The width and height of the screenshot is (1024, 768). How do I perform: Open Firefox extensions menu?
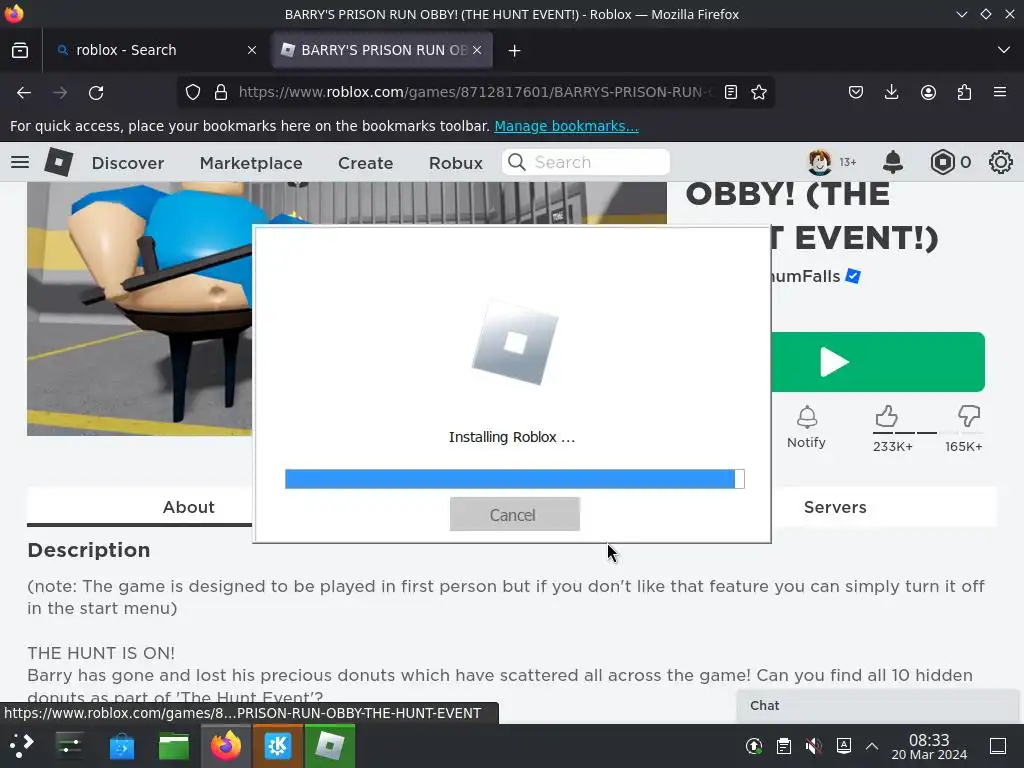coord(964,93)
